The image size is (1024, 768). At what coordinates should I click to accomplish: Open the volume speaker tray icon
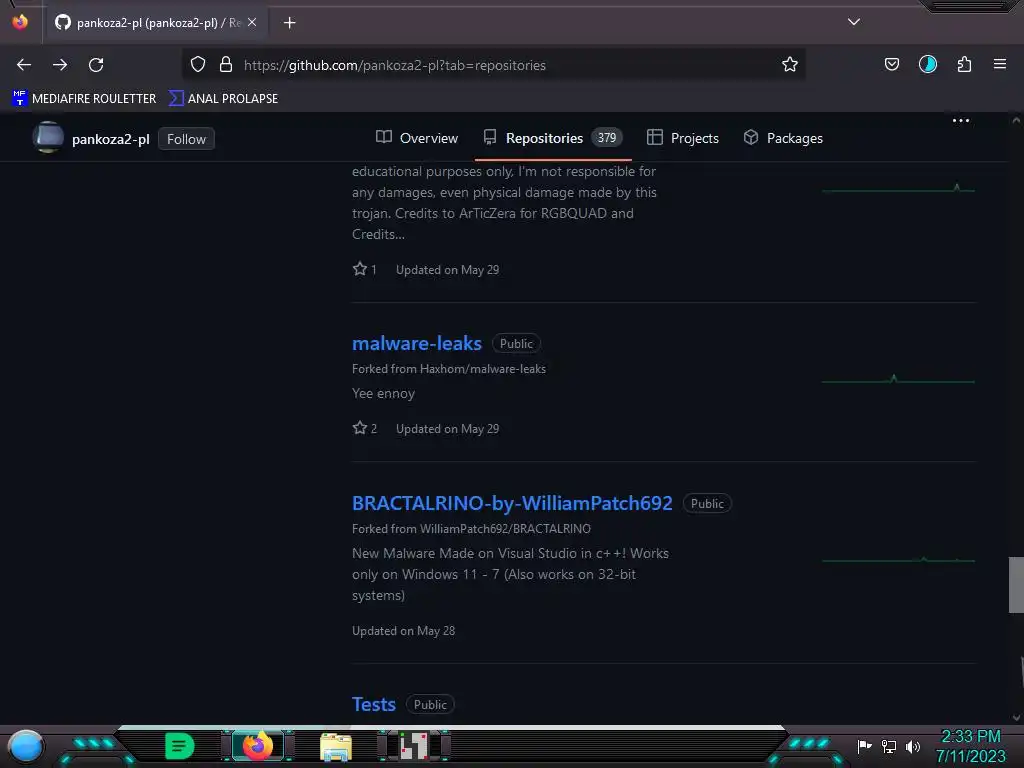tap(912, 746)
